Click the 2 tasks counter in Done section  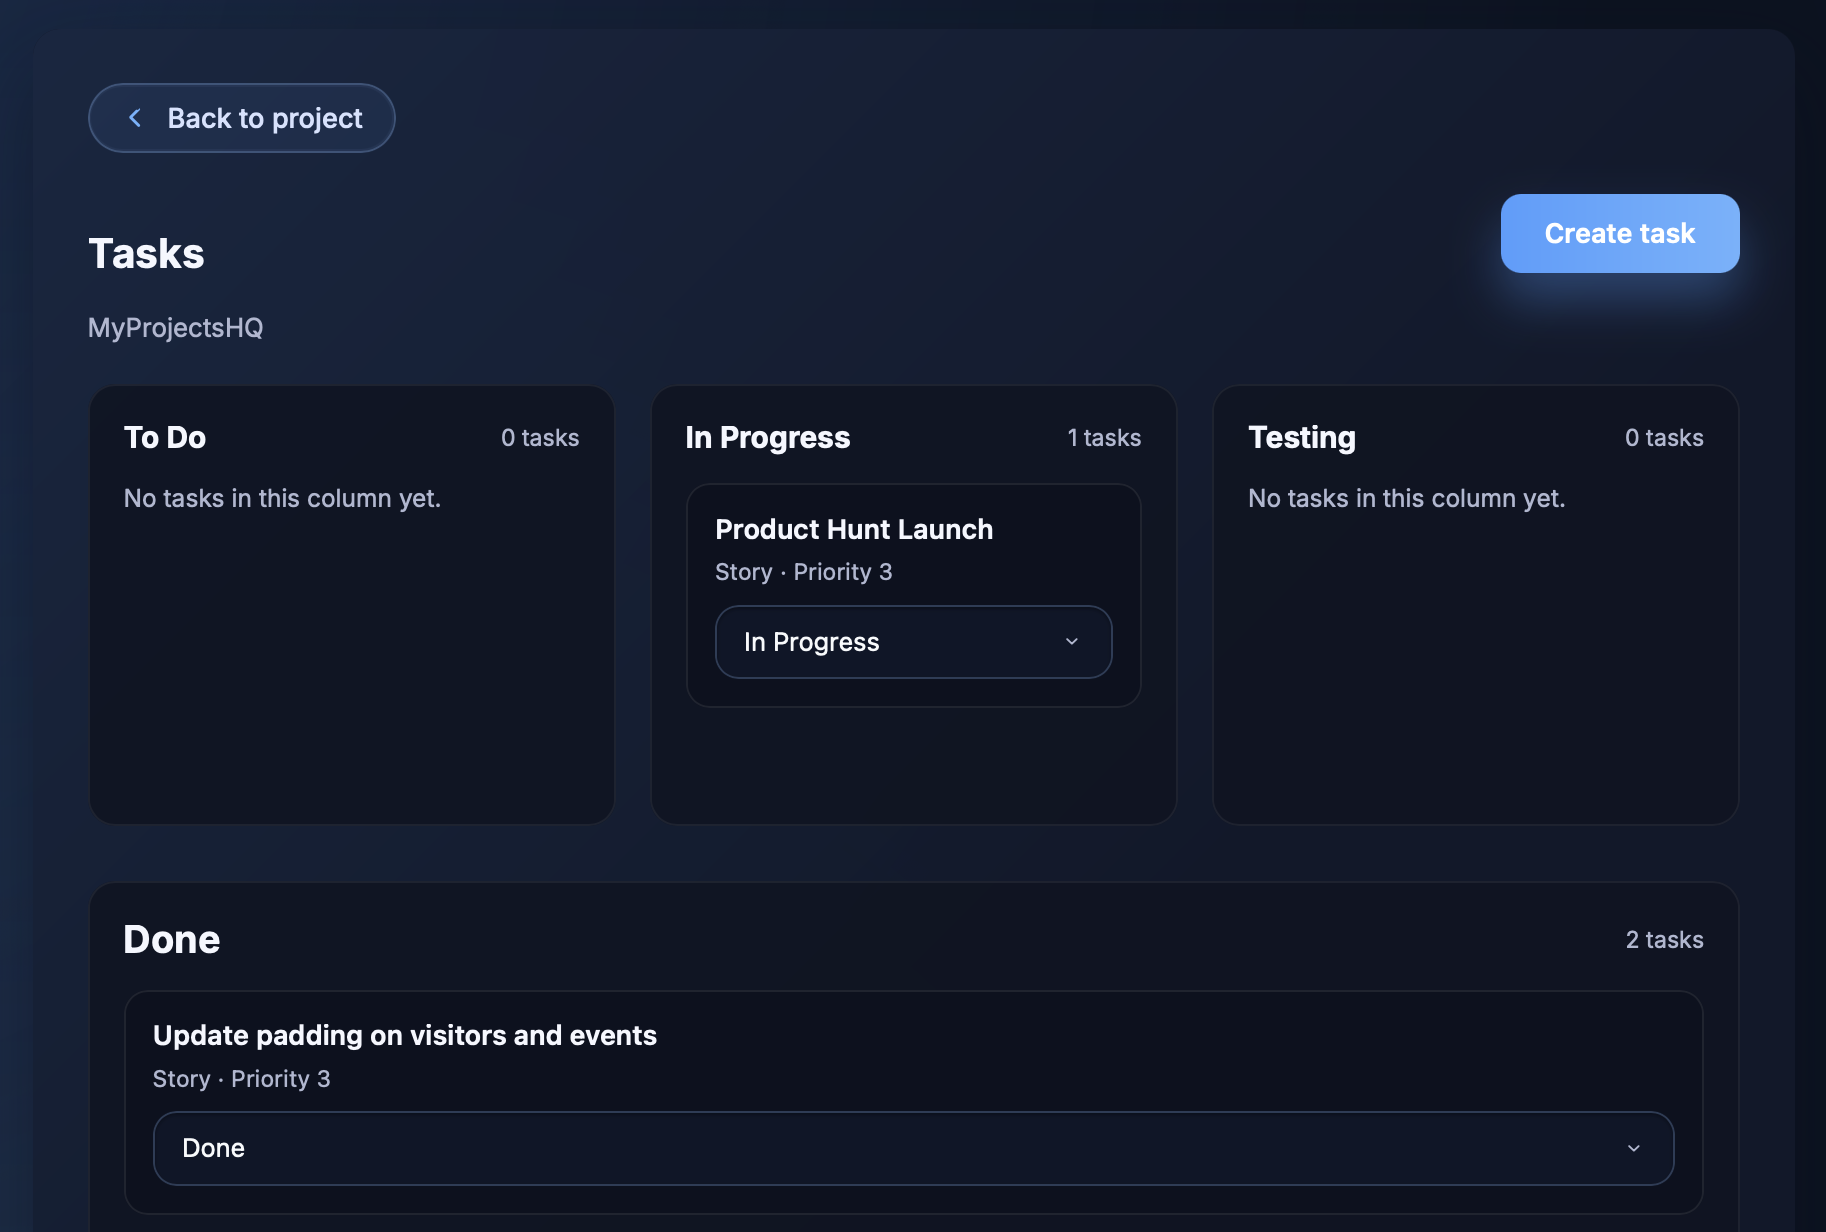[x=1663, y=939]
